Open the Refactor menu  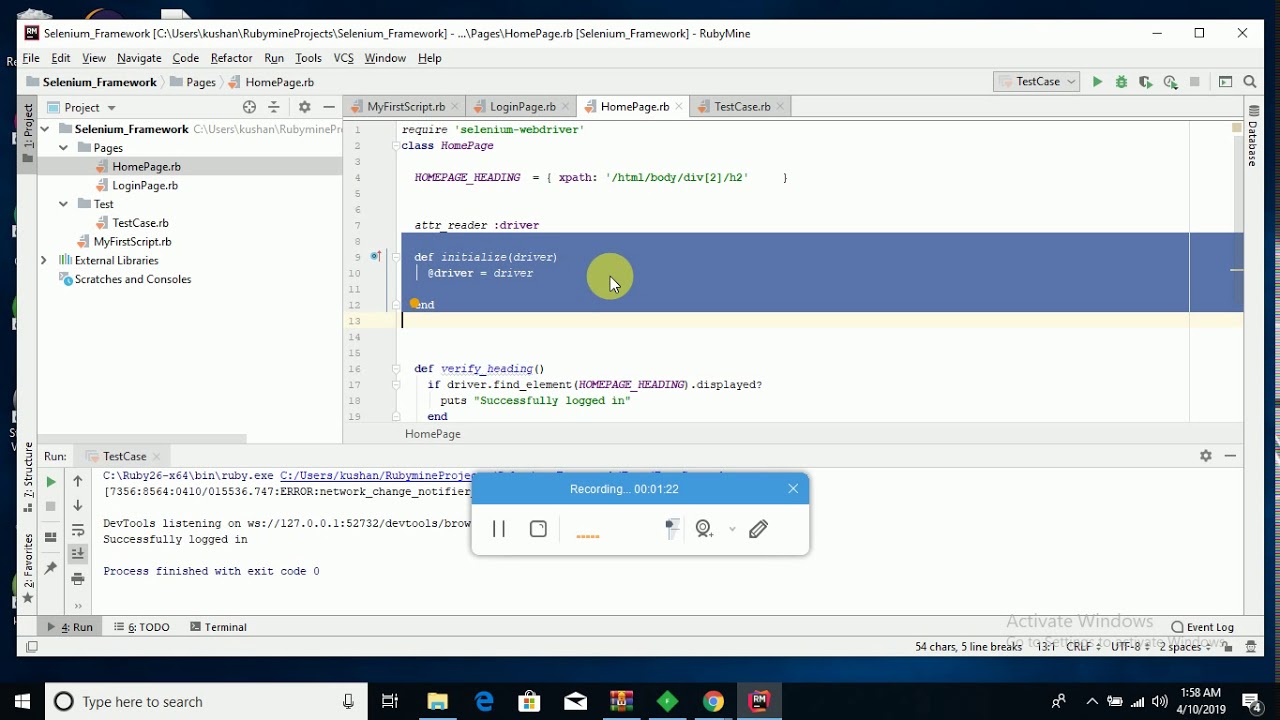coord(231,58)
